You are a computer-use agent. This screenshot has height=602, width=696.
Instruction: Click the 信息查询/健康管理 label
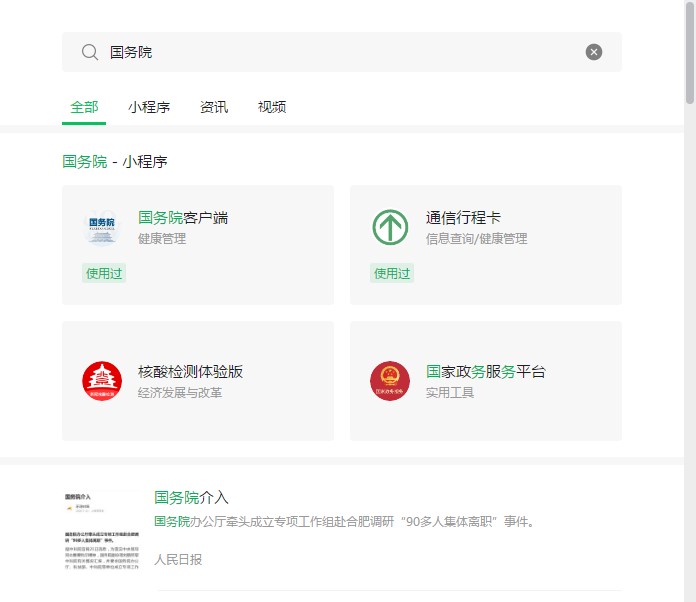476,238
